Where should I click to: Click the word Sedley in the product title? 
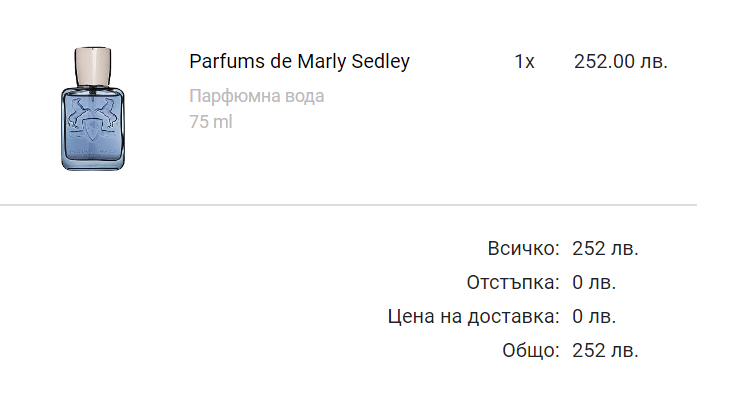point(379,62)
